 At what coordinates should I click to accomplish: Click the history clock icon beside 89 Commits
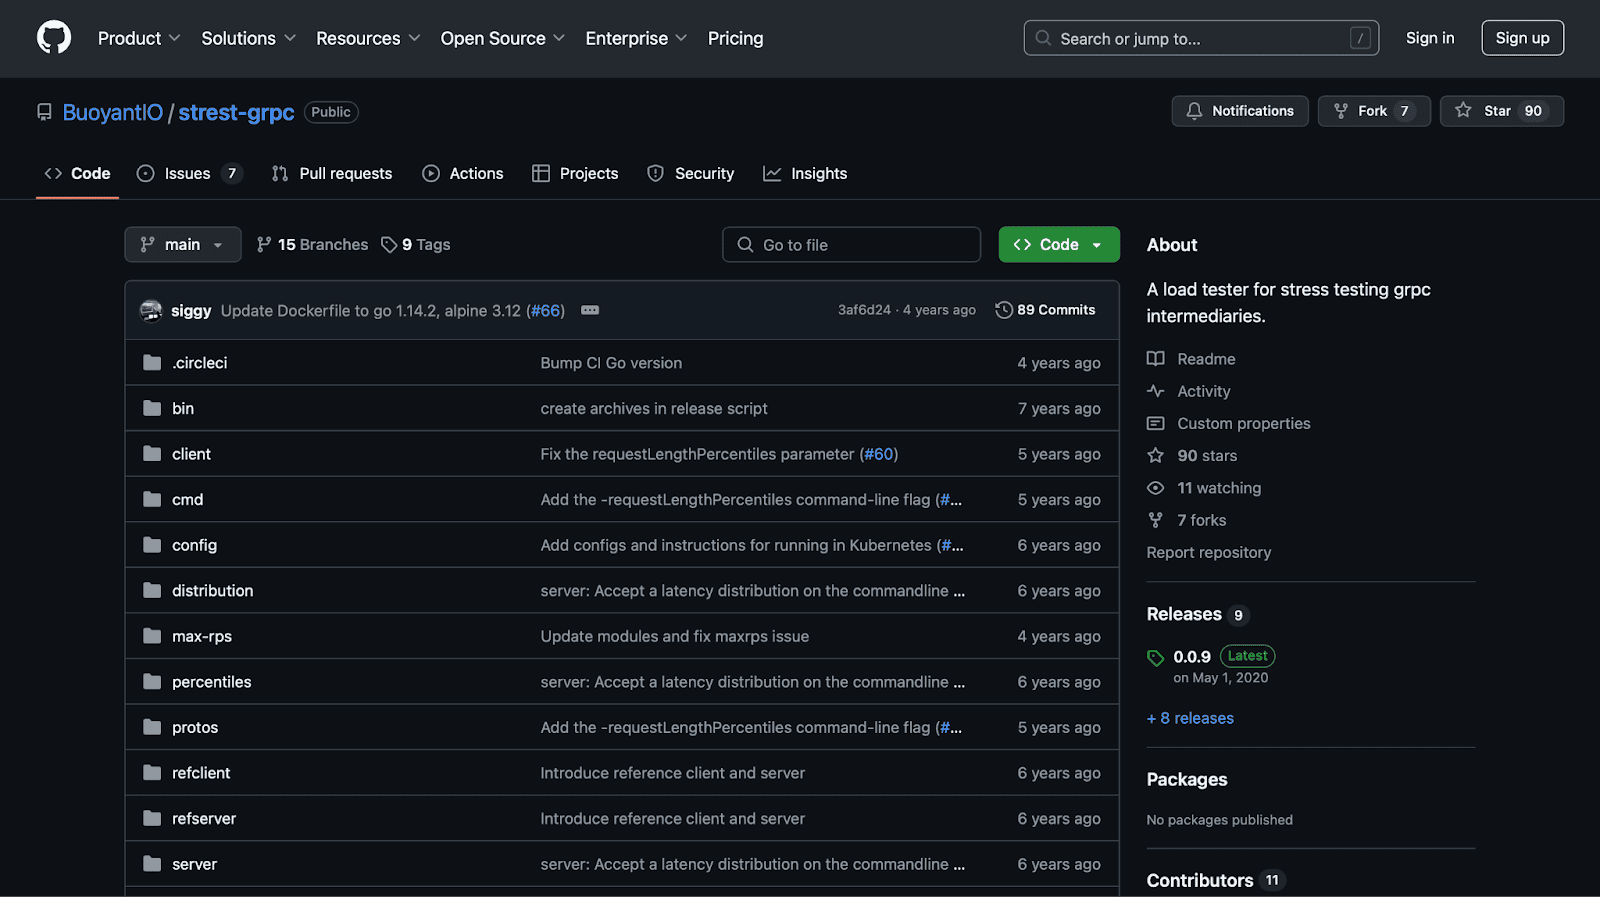coord(1004,310)
